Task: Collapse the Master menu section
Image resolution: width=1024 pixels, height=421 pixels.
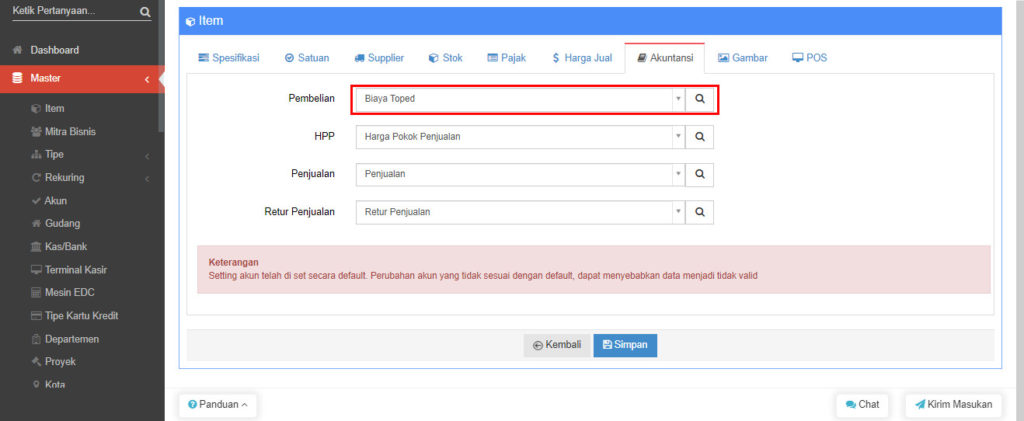Action: 146,79
